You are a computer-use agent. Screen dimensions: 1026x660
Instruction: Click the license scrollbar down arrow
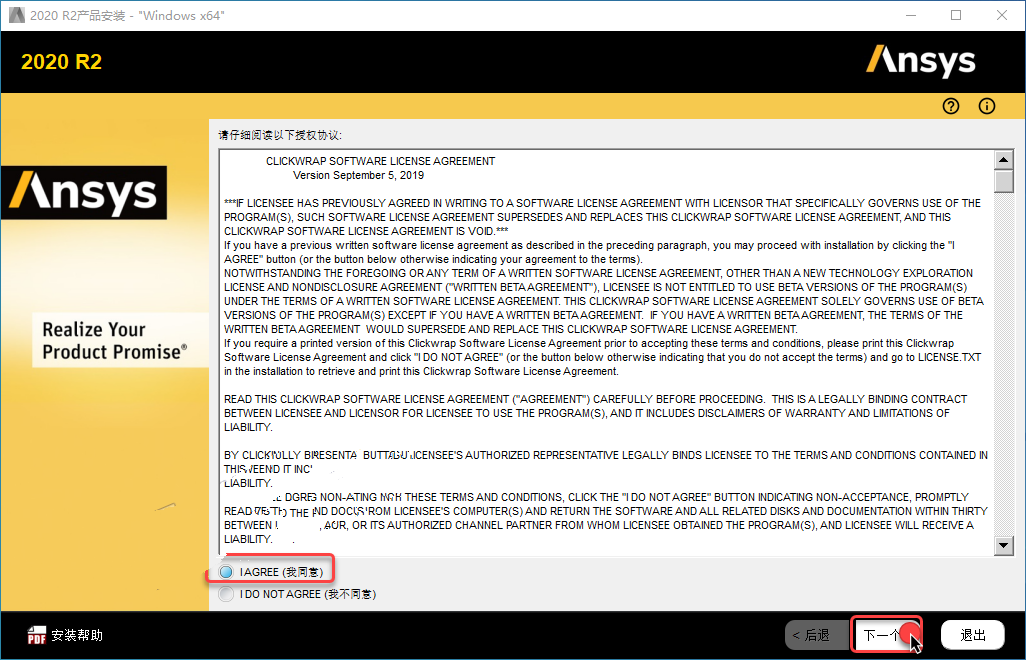(x=1003, y=546)
